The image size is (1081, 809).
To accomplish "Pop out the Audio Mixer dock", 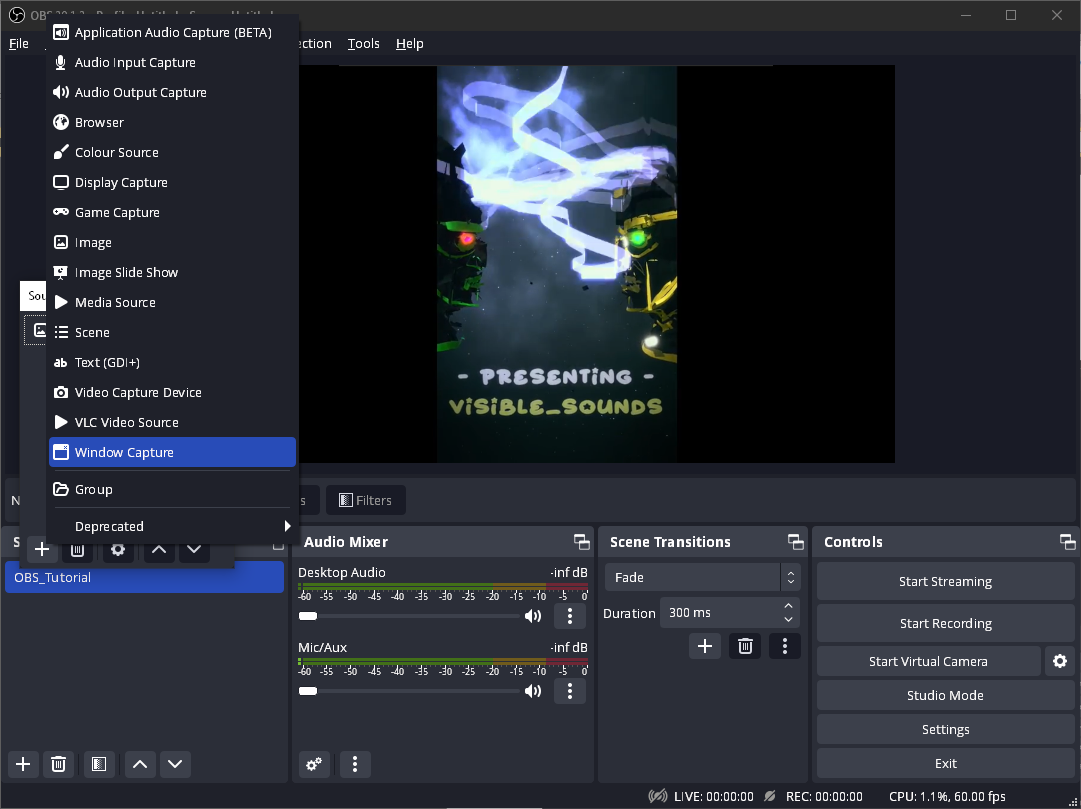I will 581,542.
